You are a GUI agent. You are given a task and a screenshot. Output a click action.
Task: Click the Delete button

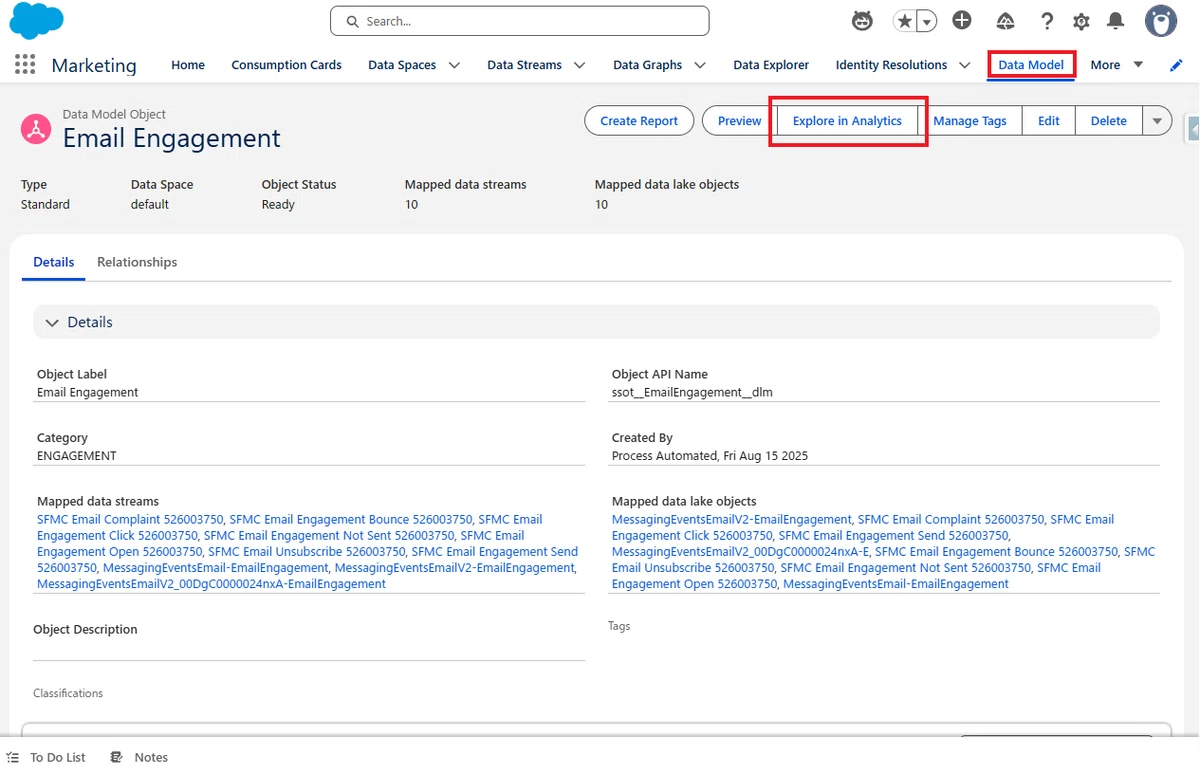(x=1108, y=121)
